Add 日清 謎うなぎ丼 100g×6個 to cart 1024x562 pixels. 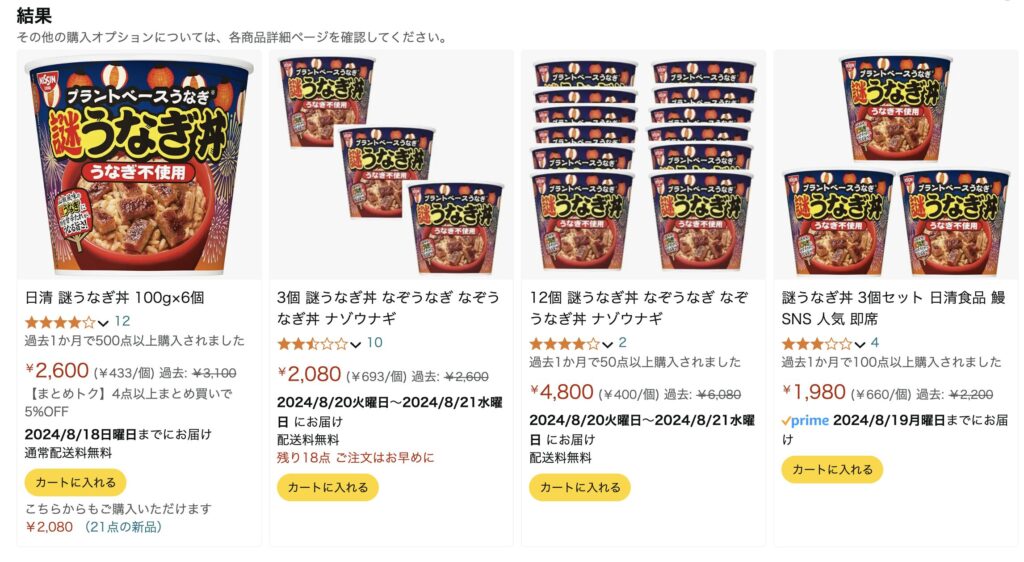pyautogui.click(x=75, y=482)
